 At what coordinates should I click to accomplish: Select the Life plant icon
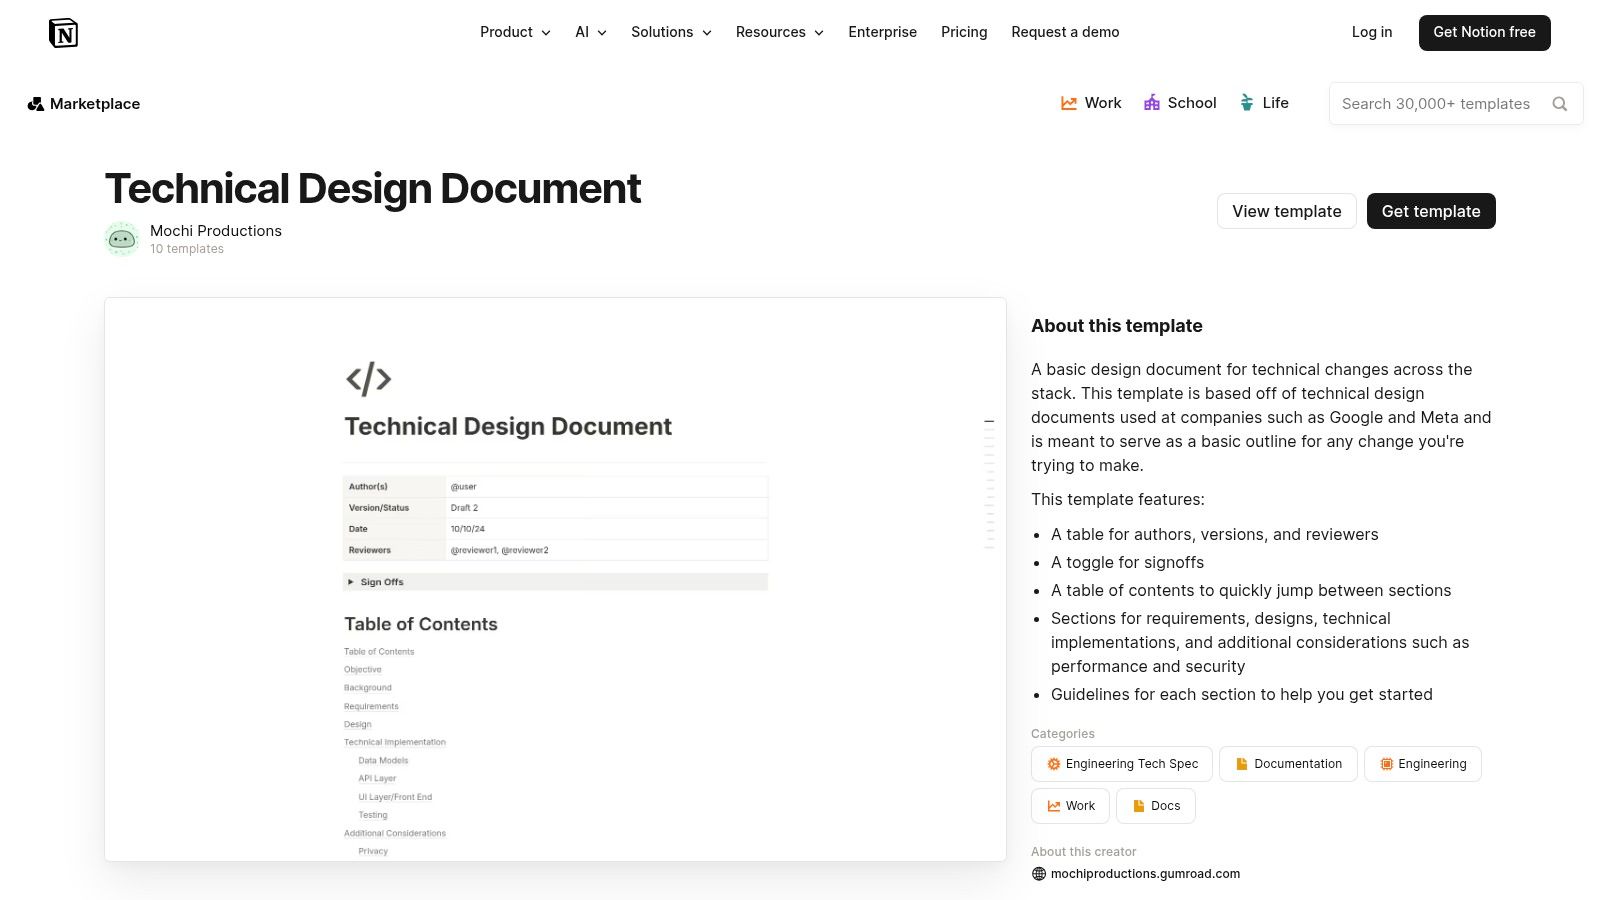tap(1247, 103)
